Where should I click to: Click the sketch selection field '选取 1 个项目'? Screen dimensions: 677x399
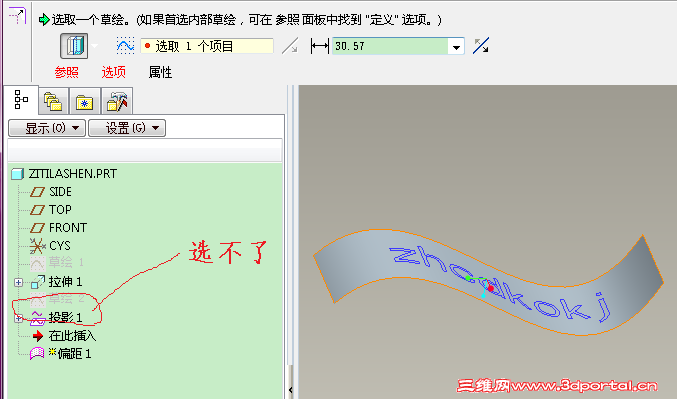(207, 46)
